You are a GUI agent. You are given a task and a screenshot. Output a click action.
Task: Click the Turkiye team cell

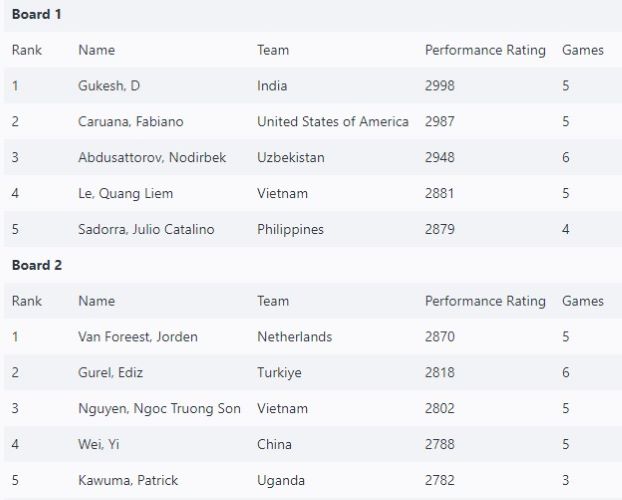[x=279, y=373]
